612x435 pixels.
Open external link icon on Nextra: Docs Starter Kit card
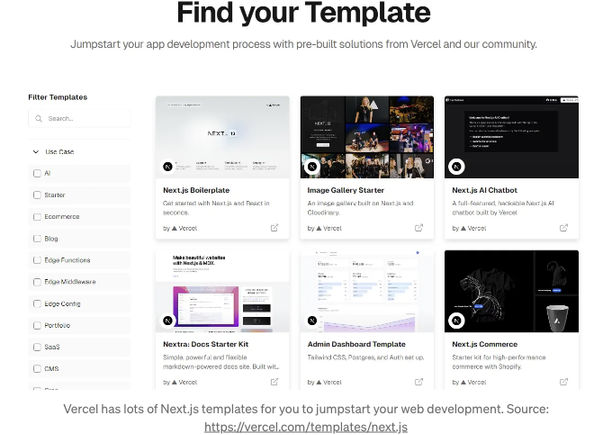click(274, 382)
